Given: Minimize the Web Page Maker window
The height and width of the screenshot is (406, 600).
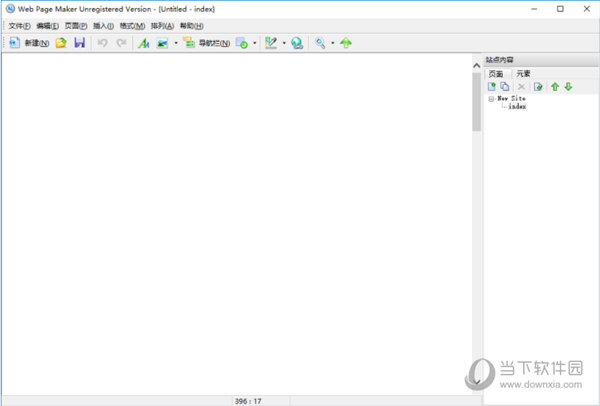Looking at the screenshot, I should [534, 9].
